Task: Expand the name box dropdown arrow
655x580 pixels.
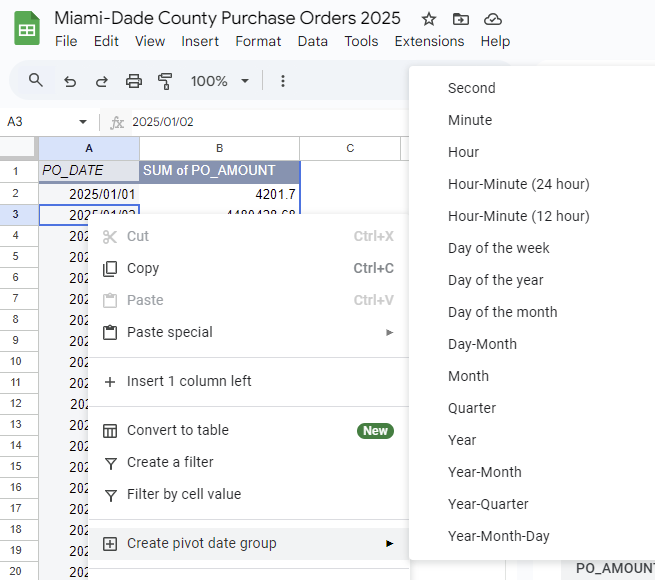Action: (x=83, y=122)
